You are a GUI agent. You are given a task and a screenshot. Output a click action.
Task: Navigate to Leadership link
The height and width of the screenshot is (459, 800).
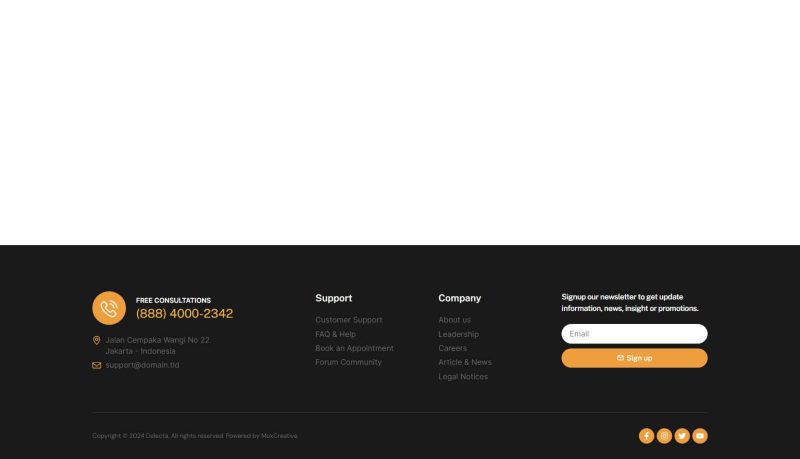click(458, 334)
